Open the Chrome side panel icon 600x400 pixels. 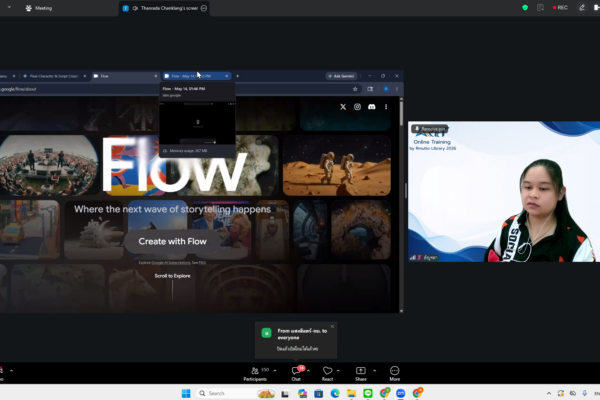pyautogui.click(x=370, y=89)
